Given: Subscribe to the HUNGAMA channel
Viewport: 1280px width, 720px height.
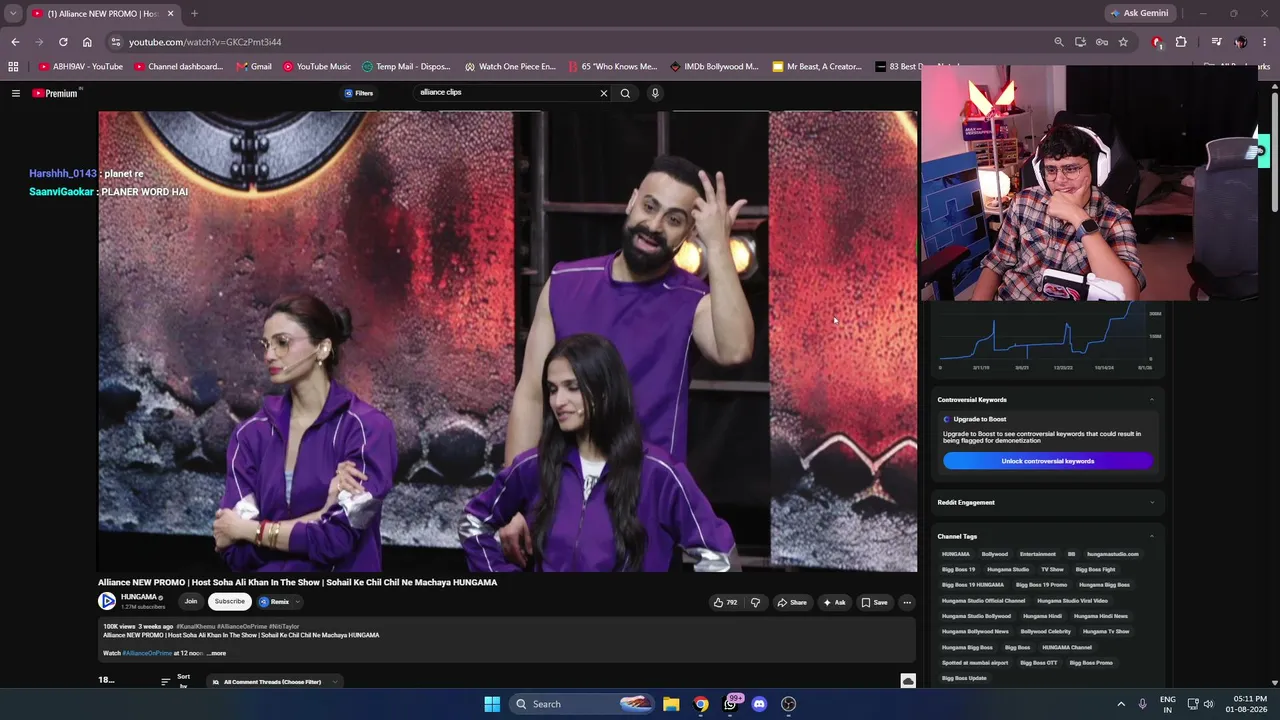Looking at the screenshot, I should (229, 601).
